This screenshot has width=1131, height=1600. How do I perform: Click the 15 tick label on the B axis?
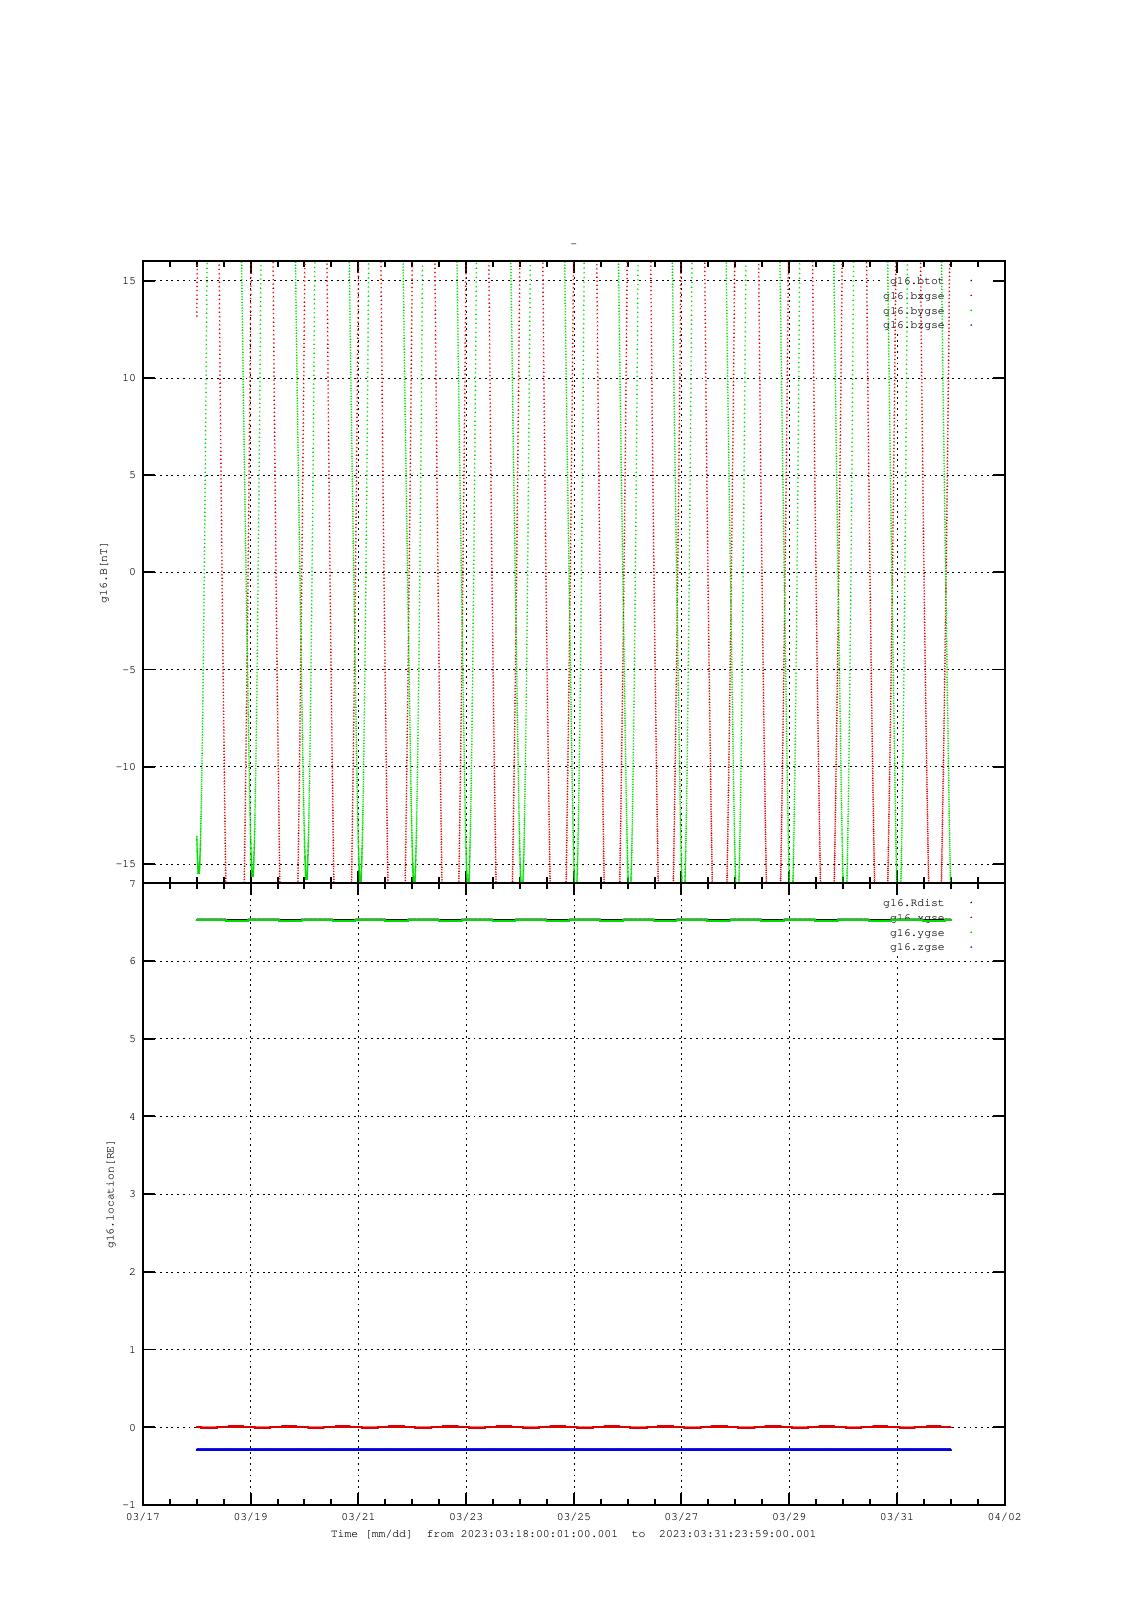click(x=129, y=281)
